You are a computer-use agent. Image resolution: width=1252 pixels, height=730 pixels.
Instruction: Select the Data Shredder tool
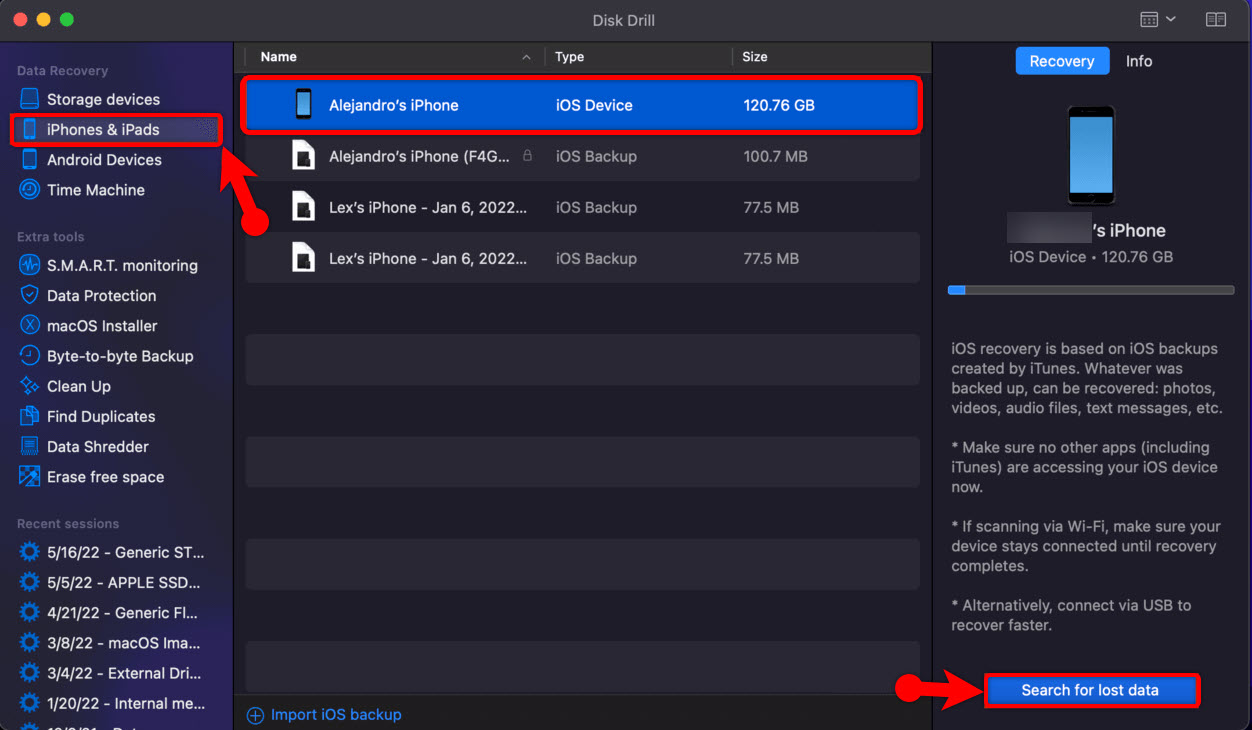coord(97,447)
